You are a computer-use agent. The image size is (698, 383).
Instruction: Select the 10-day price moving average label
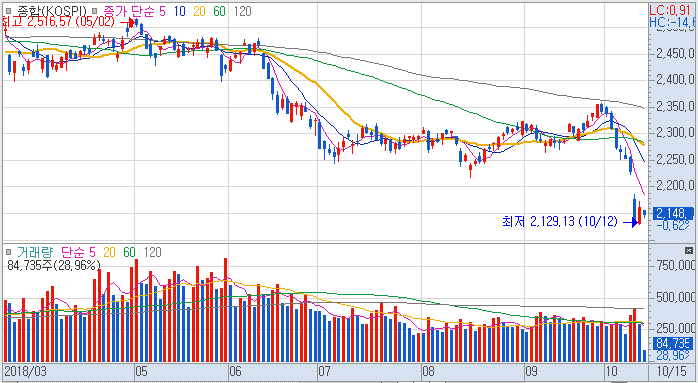tap(180, 11)
